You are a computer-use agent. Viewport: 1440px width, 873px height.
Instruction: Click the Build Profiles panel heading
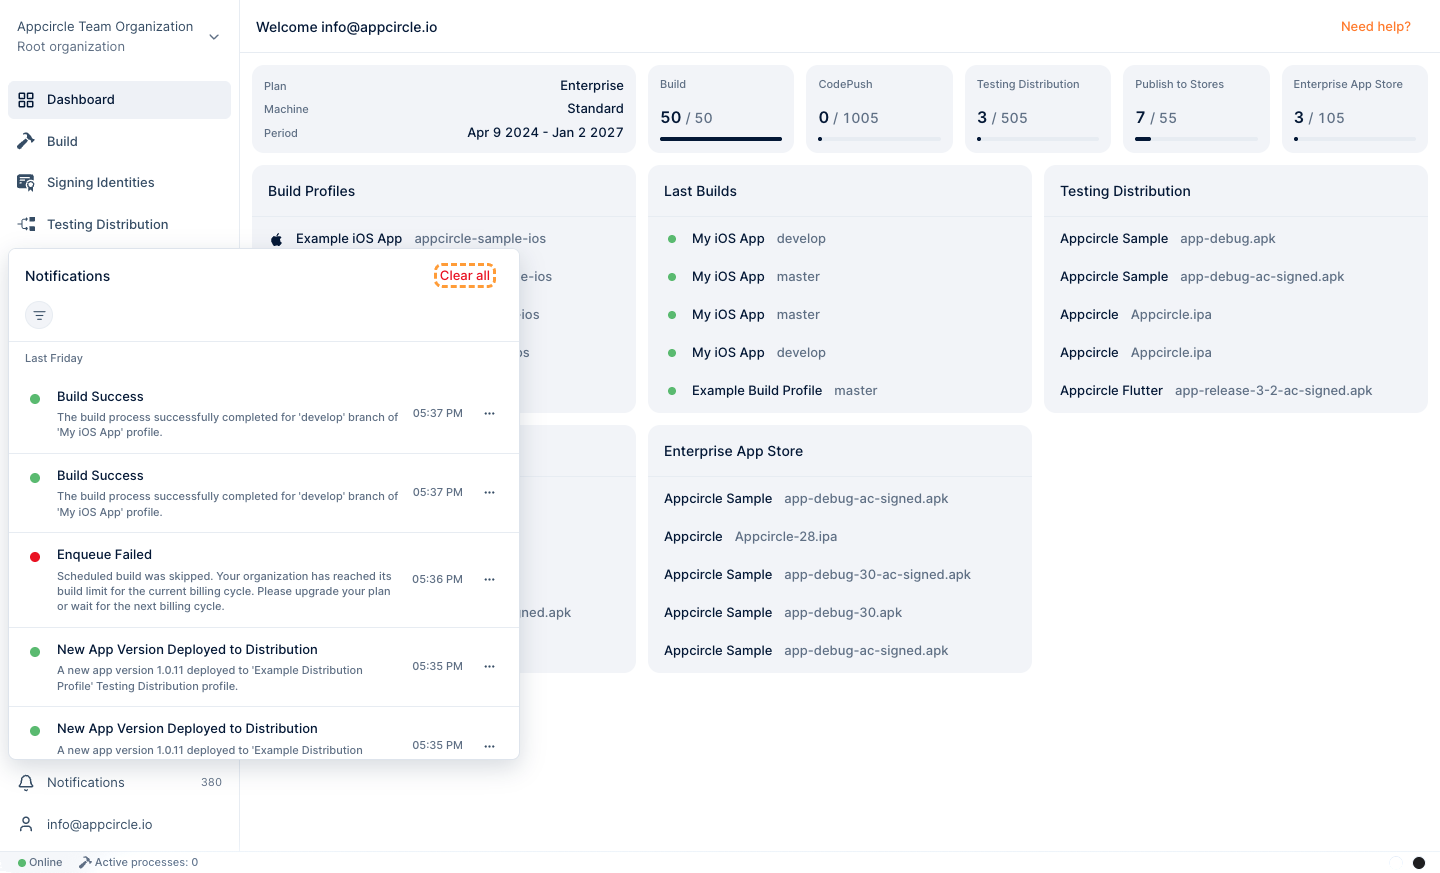(311, 191)
